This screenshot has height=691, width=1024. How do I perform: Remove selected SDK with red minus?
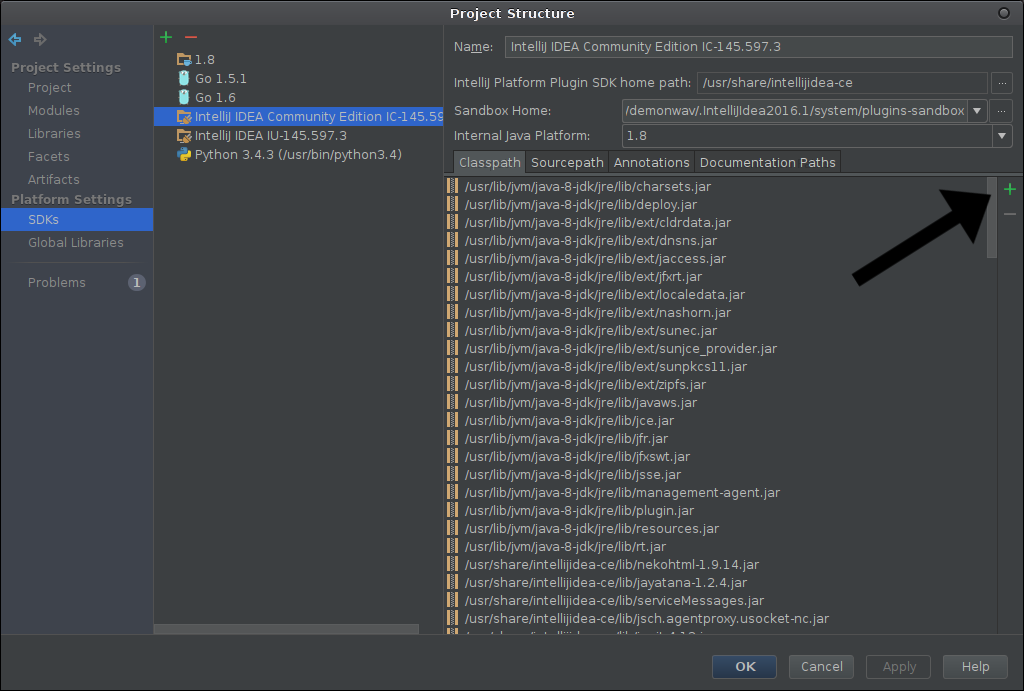(191, 37)
